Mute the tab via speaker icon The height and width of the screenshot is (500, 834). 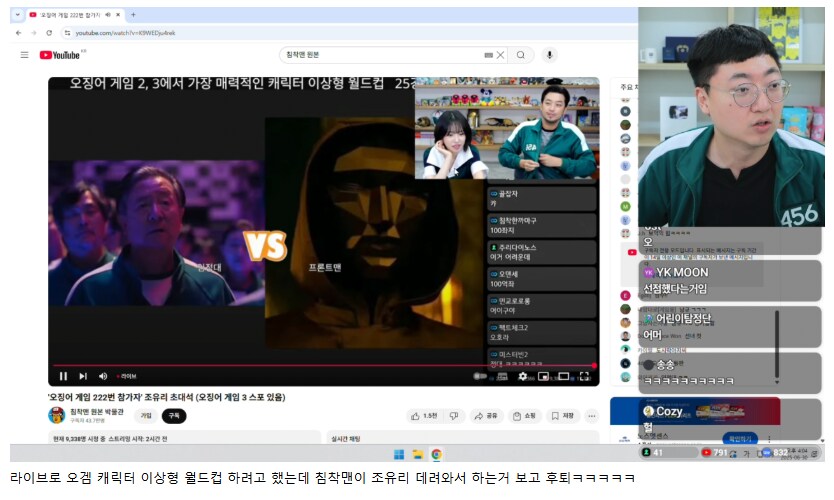(108, 15)
